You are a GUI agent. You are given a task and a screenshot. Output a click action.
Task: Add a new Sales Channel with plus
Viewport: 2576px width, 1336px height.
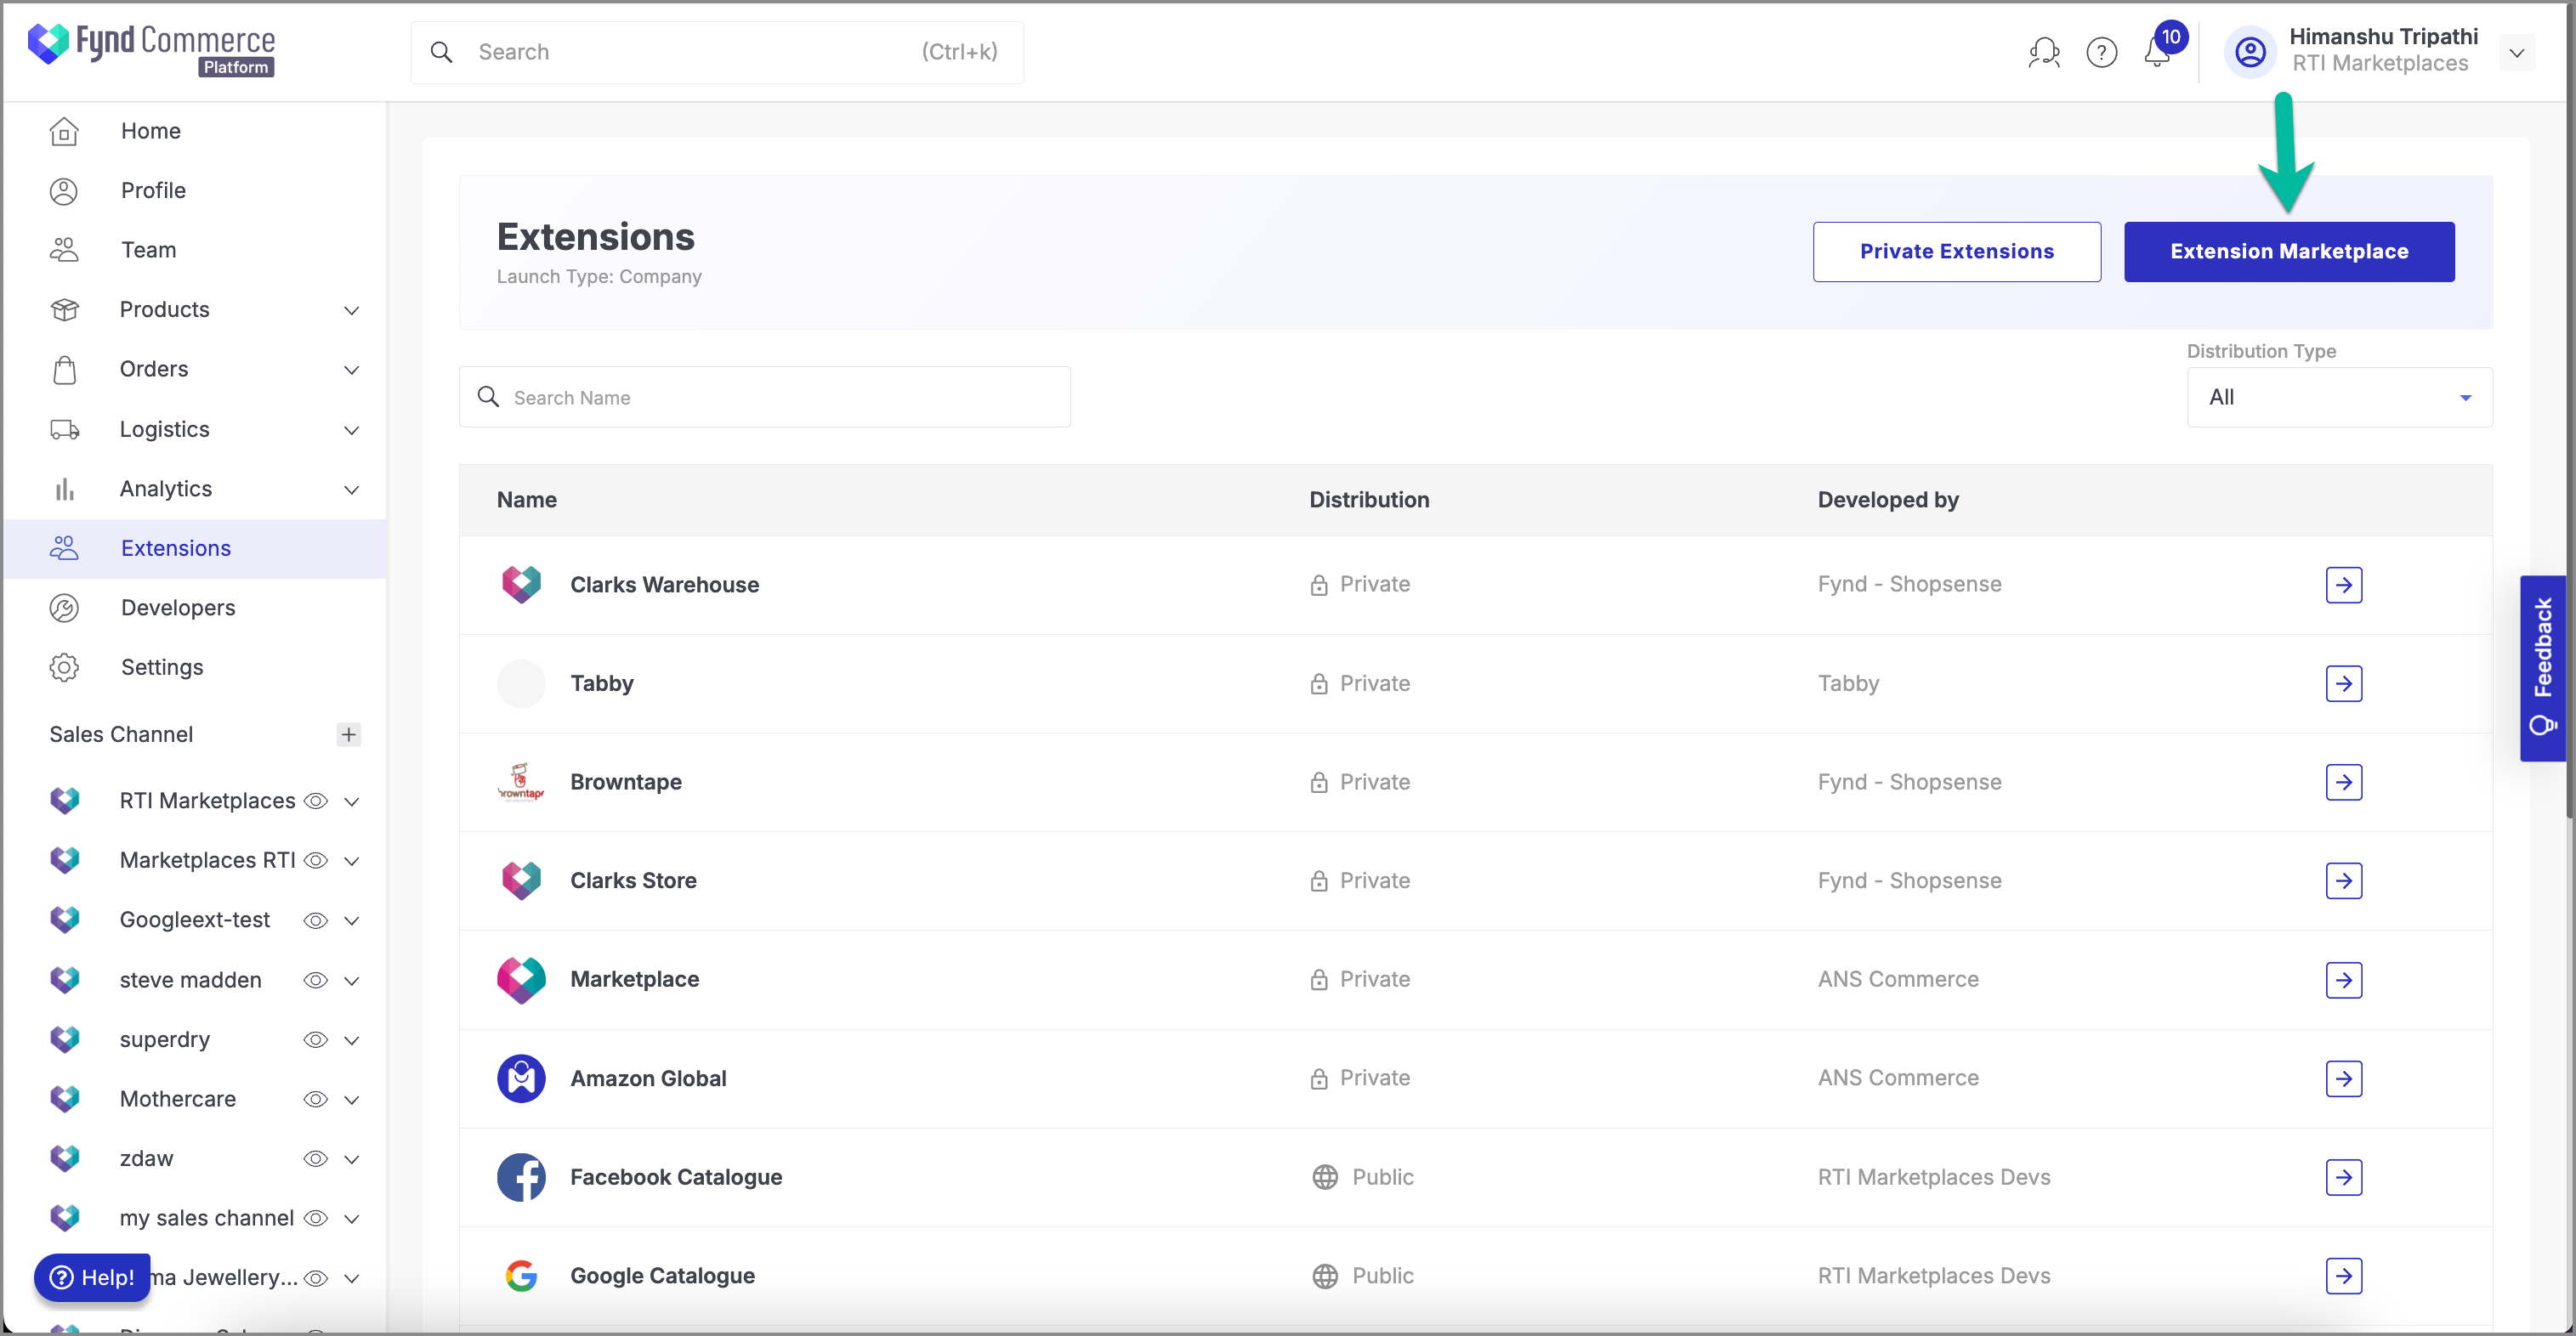click(x=348, y=734)
